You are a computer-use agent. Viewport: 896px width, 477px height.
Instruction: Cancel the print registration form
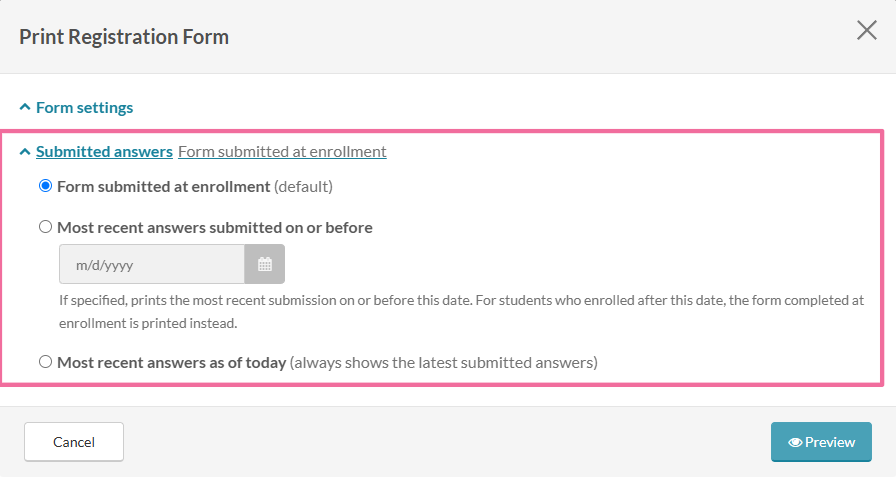pos(74,442)
